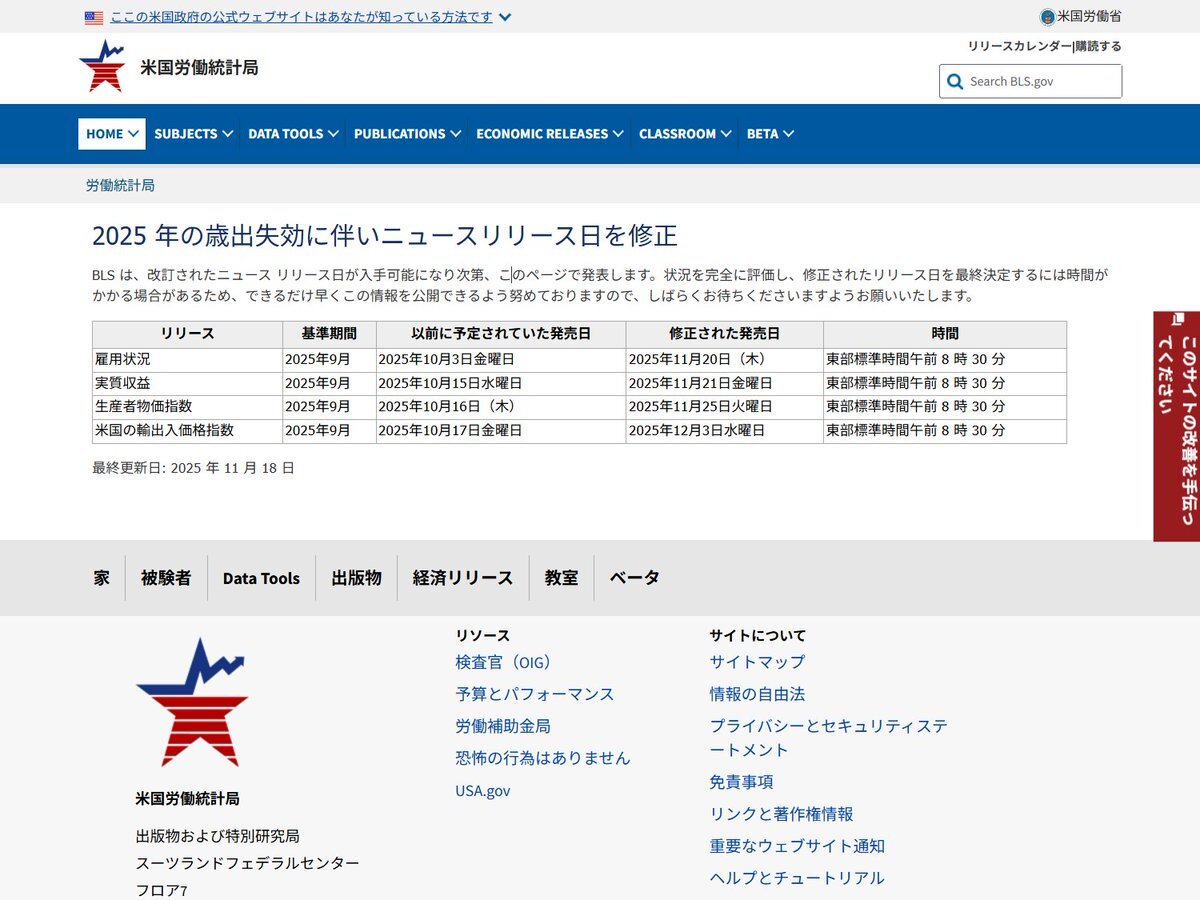Viewport: 1200px width, 900px height.
Task: Expand the official government website banner chevron
Action: pos(505,17)
